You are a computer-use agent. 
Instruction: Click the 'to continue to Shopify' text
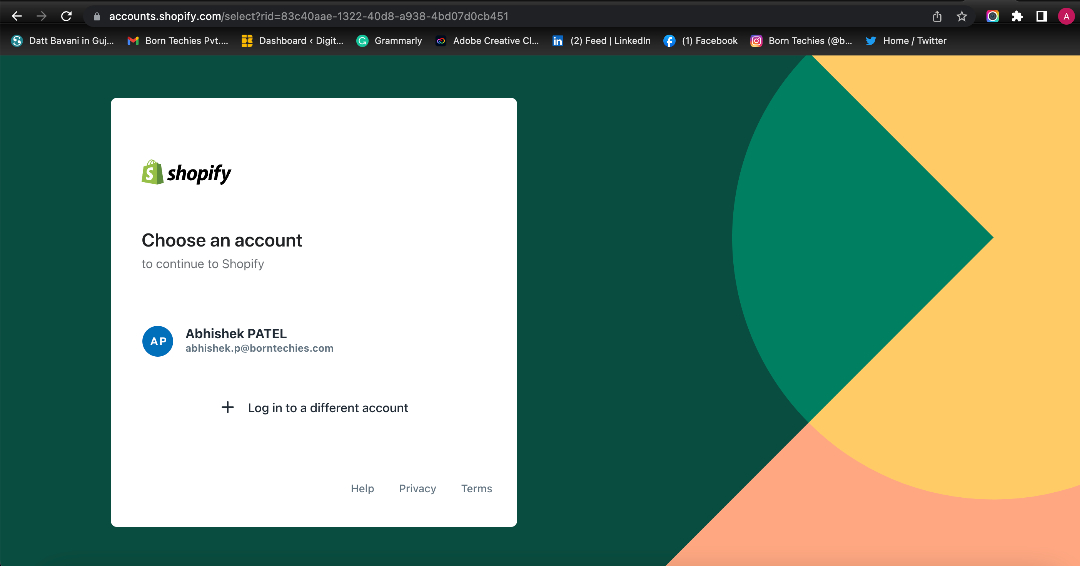(203, 264)
